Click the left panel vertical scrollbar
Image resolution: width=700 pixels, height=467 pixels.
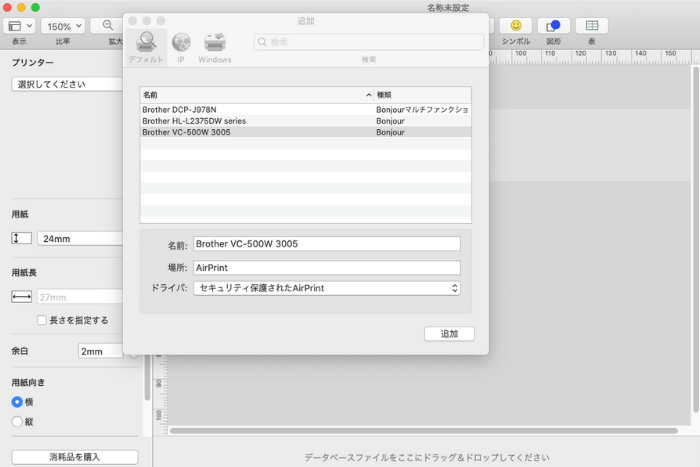(147, 378)
